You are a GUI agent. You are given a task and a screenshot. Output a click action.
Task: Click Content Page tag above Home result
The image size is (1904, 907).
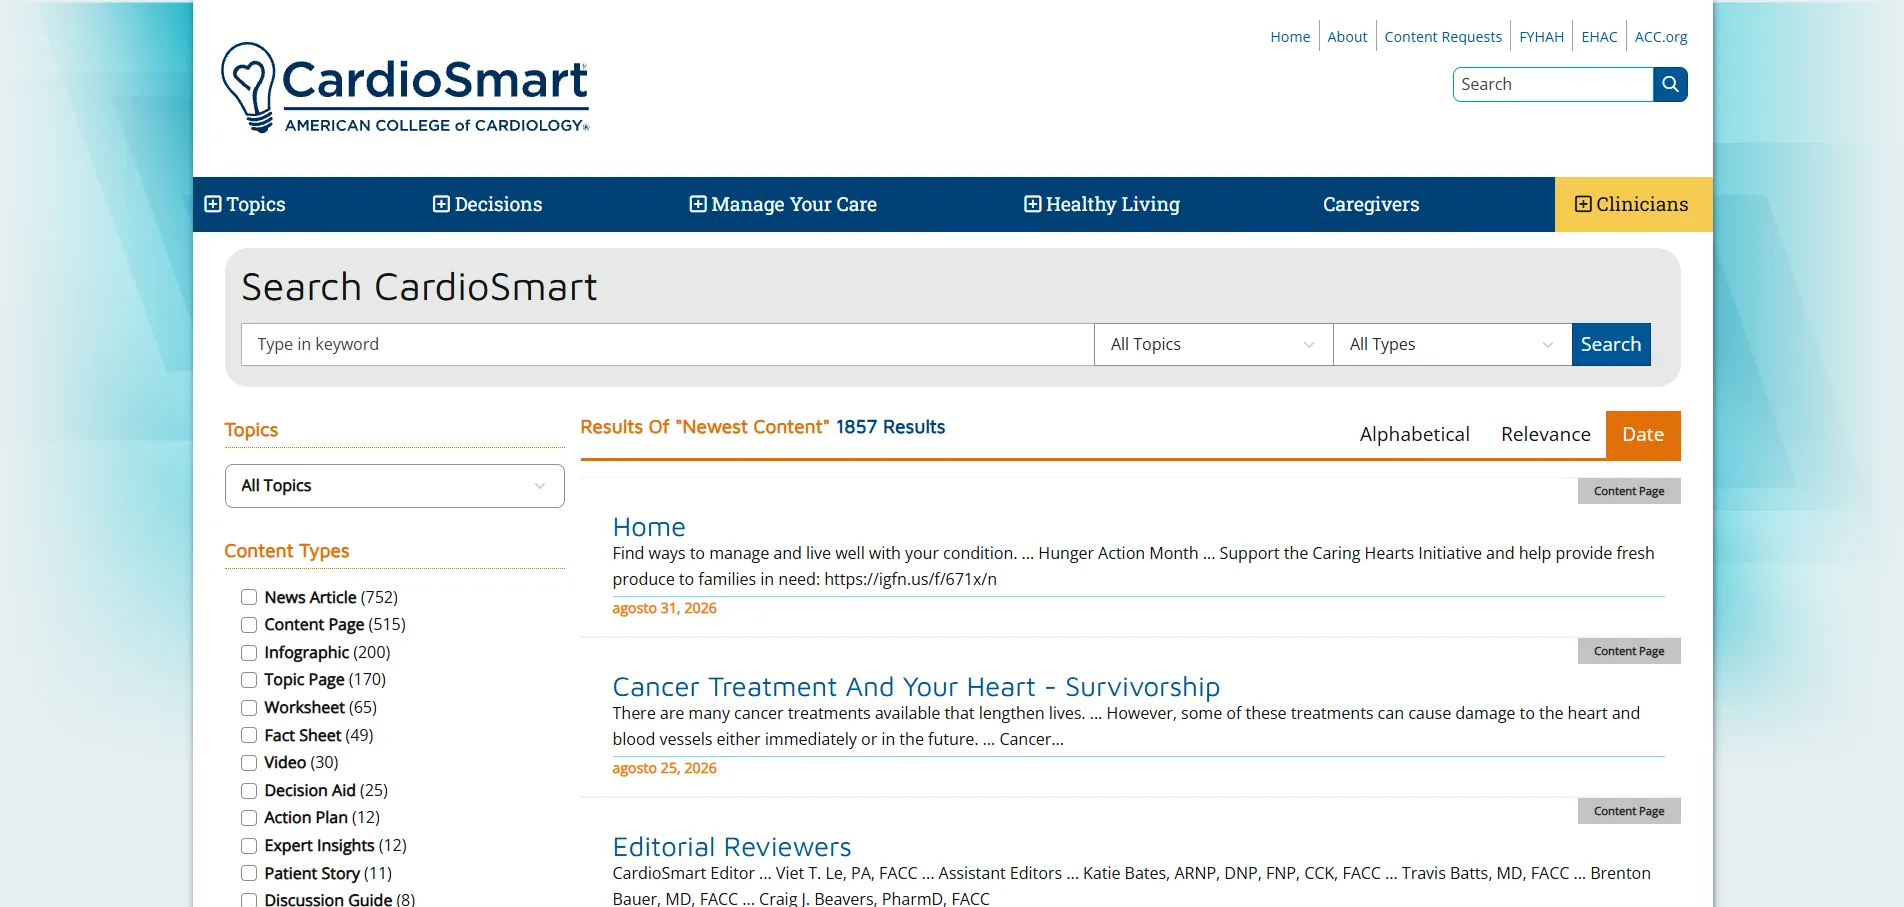[1629, 491]
